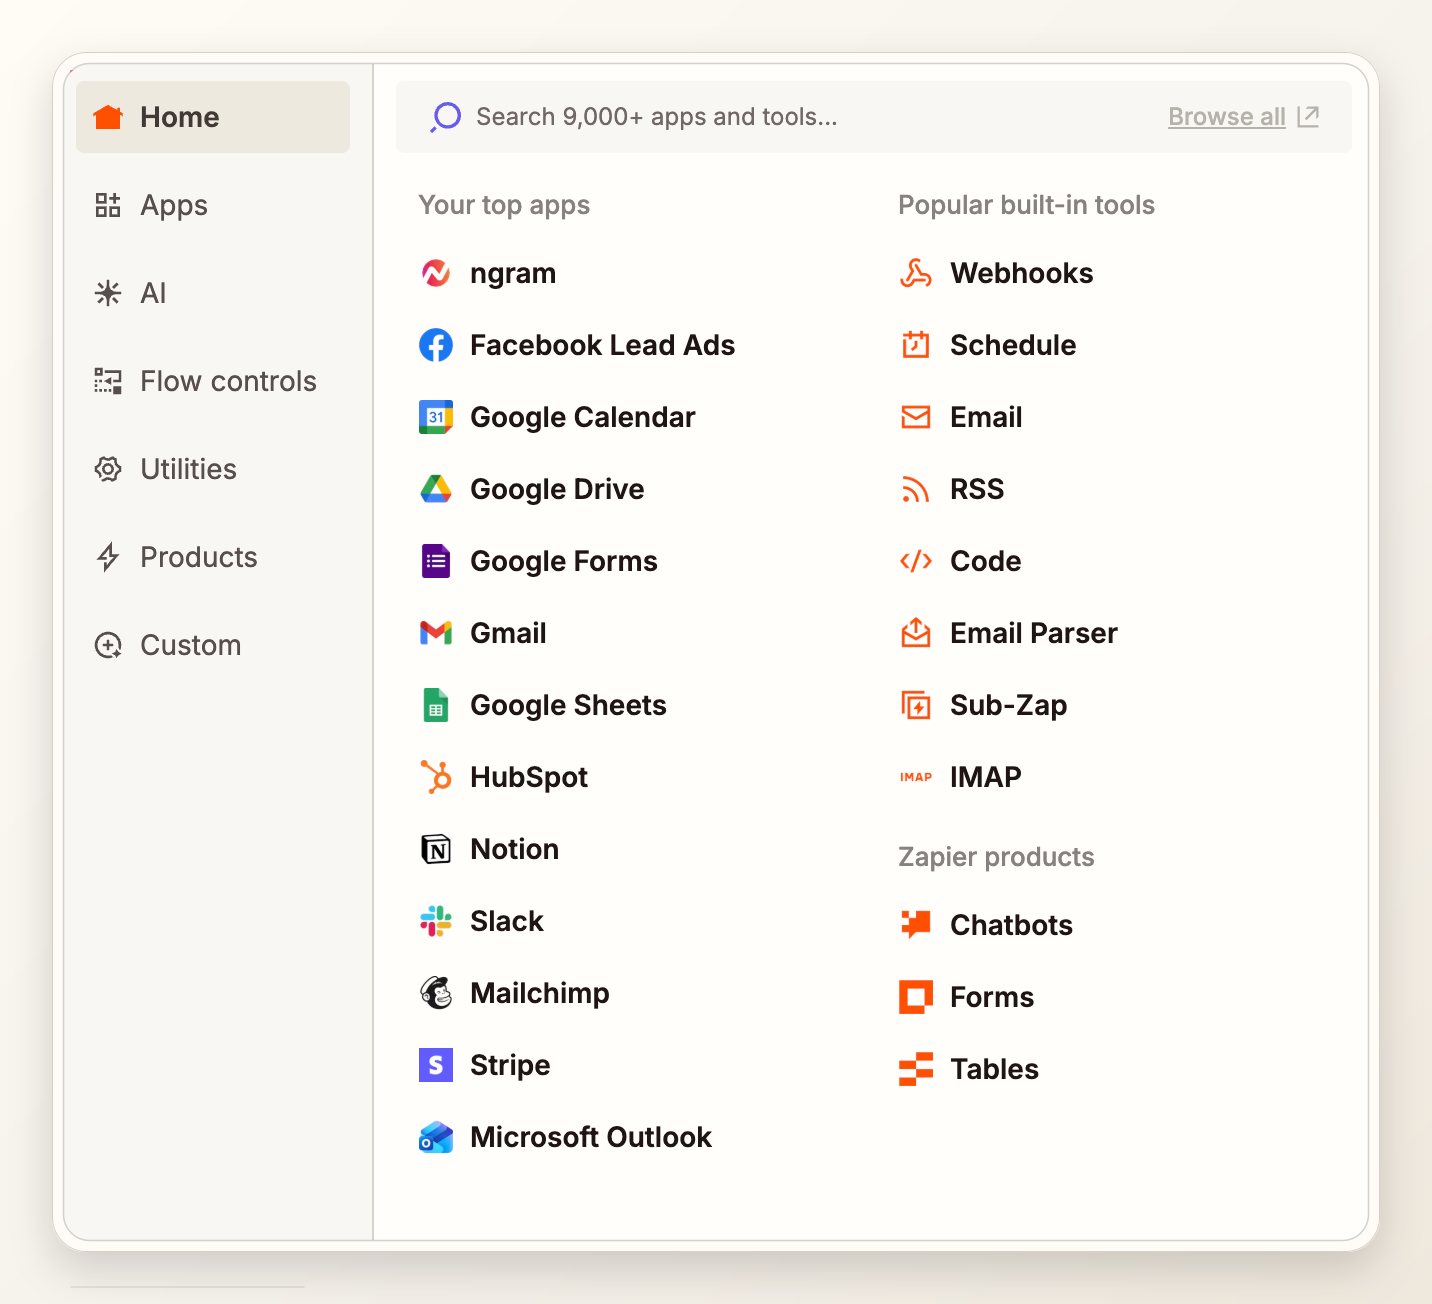Click the Tables product icon

(916, 1069)
